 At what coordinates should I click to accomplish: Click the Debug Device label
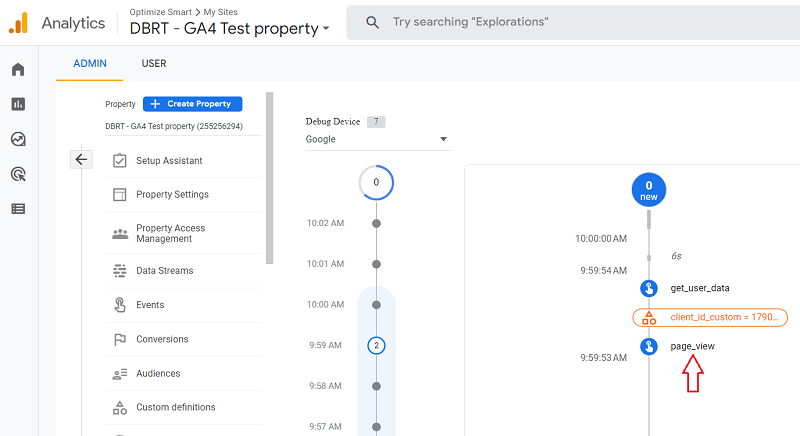point(333,121)
